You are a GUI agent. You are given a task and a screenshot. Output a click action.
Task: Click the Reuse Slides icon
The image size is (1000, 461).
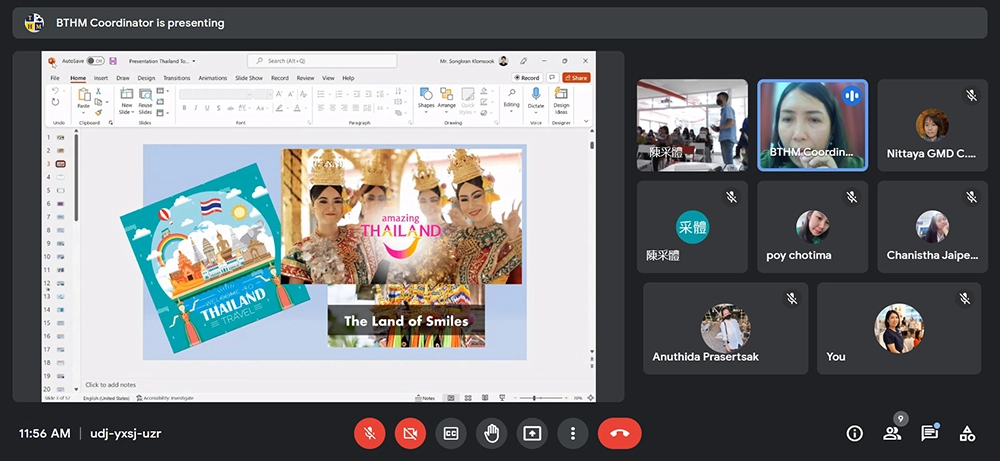coord(145,94)
